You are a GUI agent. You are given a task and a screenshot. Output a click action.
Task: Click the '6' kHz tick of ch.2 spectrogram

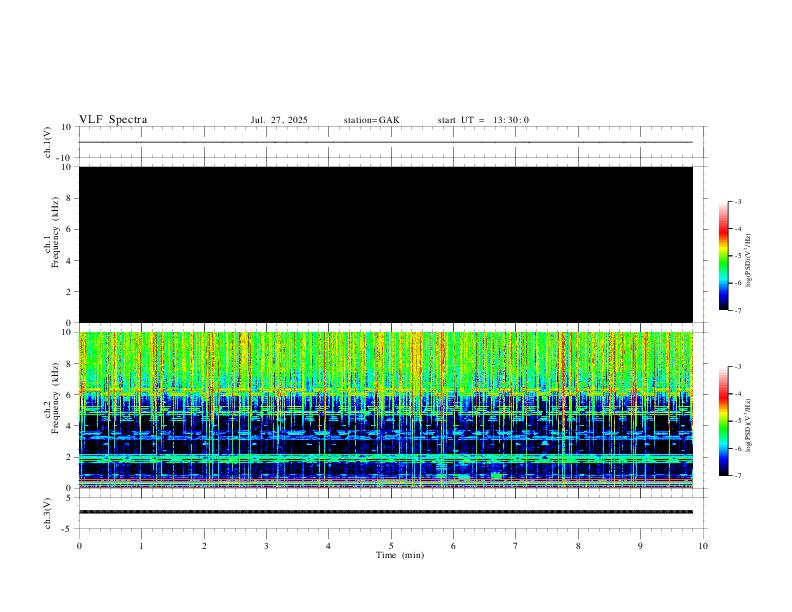click(x=69, y=395)
